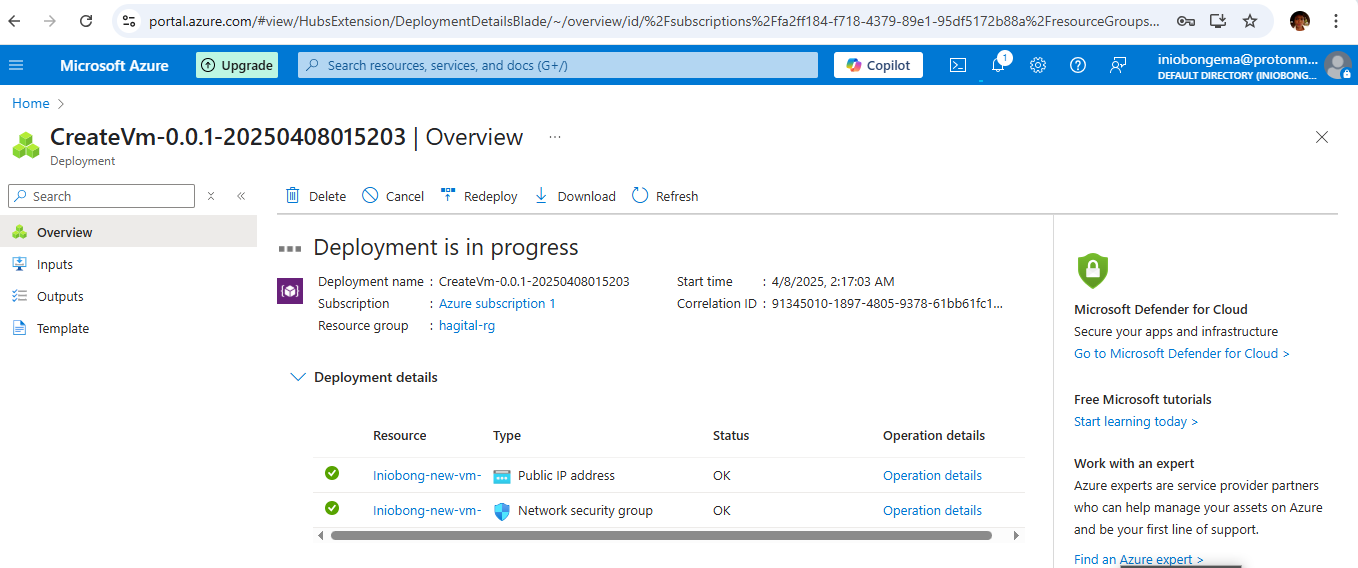This screenshot has width=1358, height=568.
Task: Open the Public IP address resource link
Action: tap(427, 476)
